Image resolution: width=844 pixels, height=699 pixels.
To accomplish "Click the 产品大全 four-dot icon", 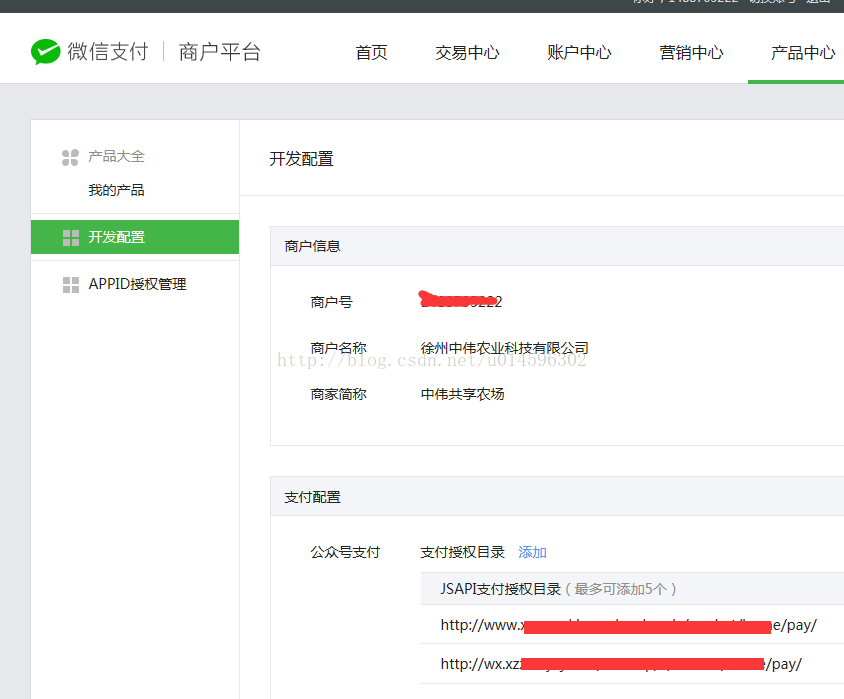I will (x=70, y=157).
